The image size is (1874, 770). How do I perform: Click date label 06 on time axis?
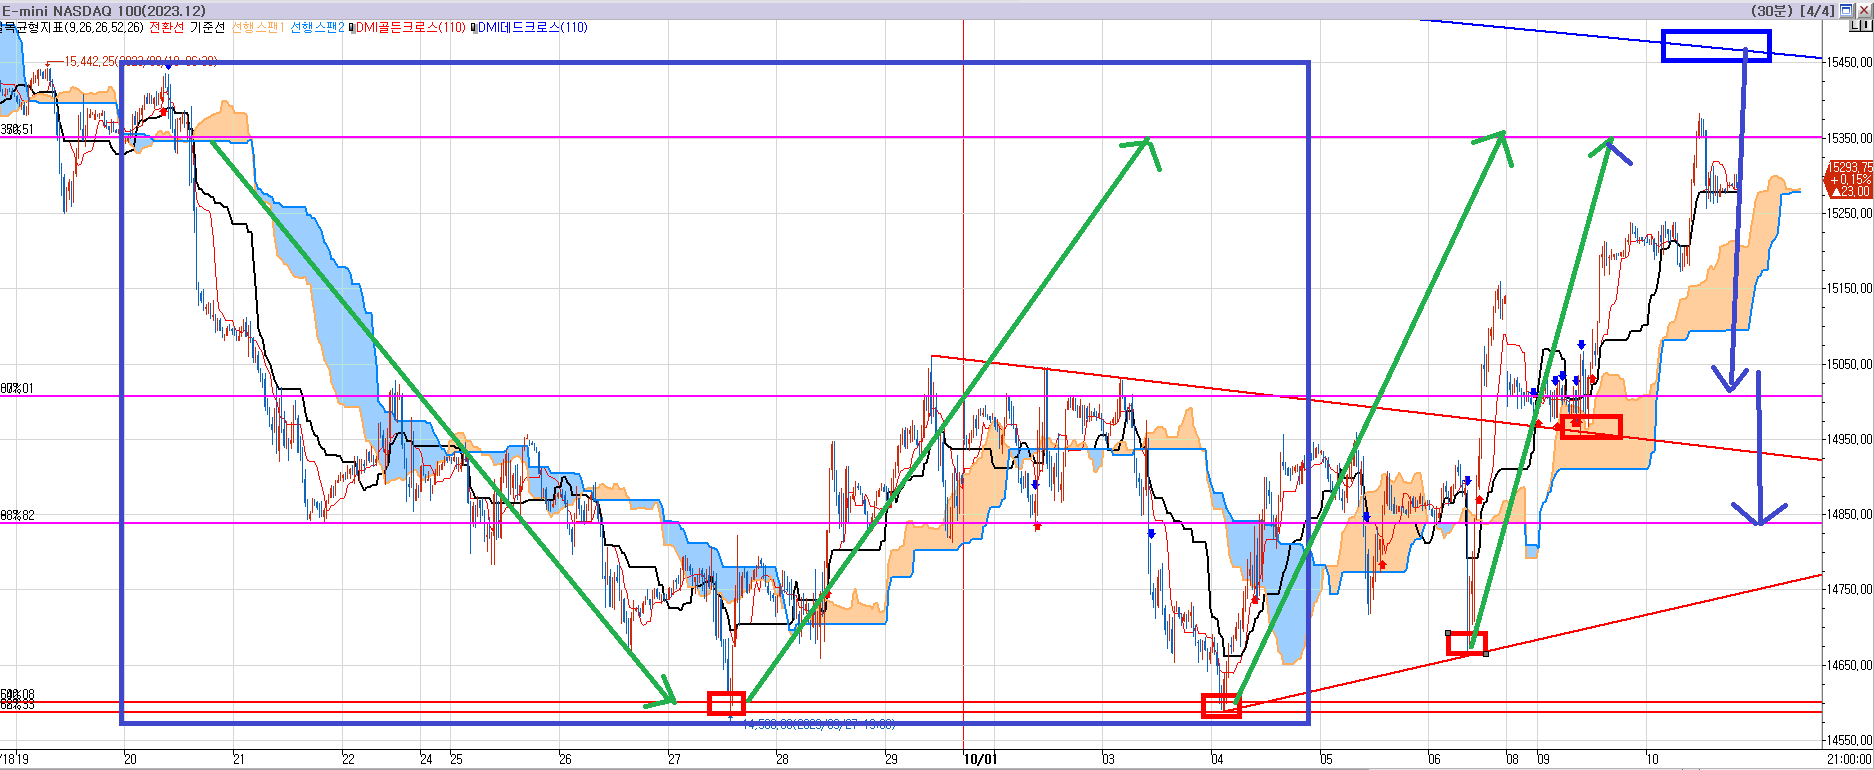click(1434, 759)
